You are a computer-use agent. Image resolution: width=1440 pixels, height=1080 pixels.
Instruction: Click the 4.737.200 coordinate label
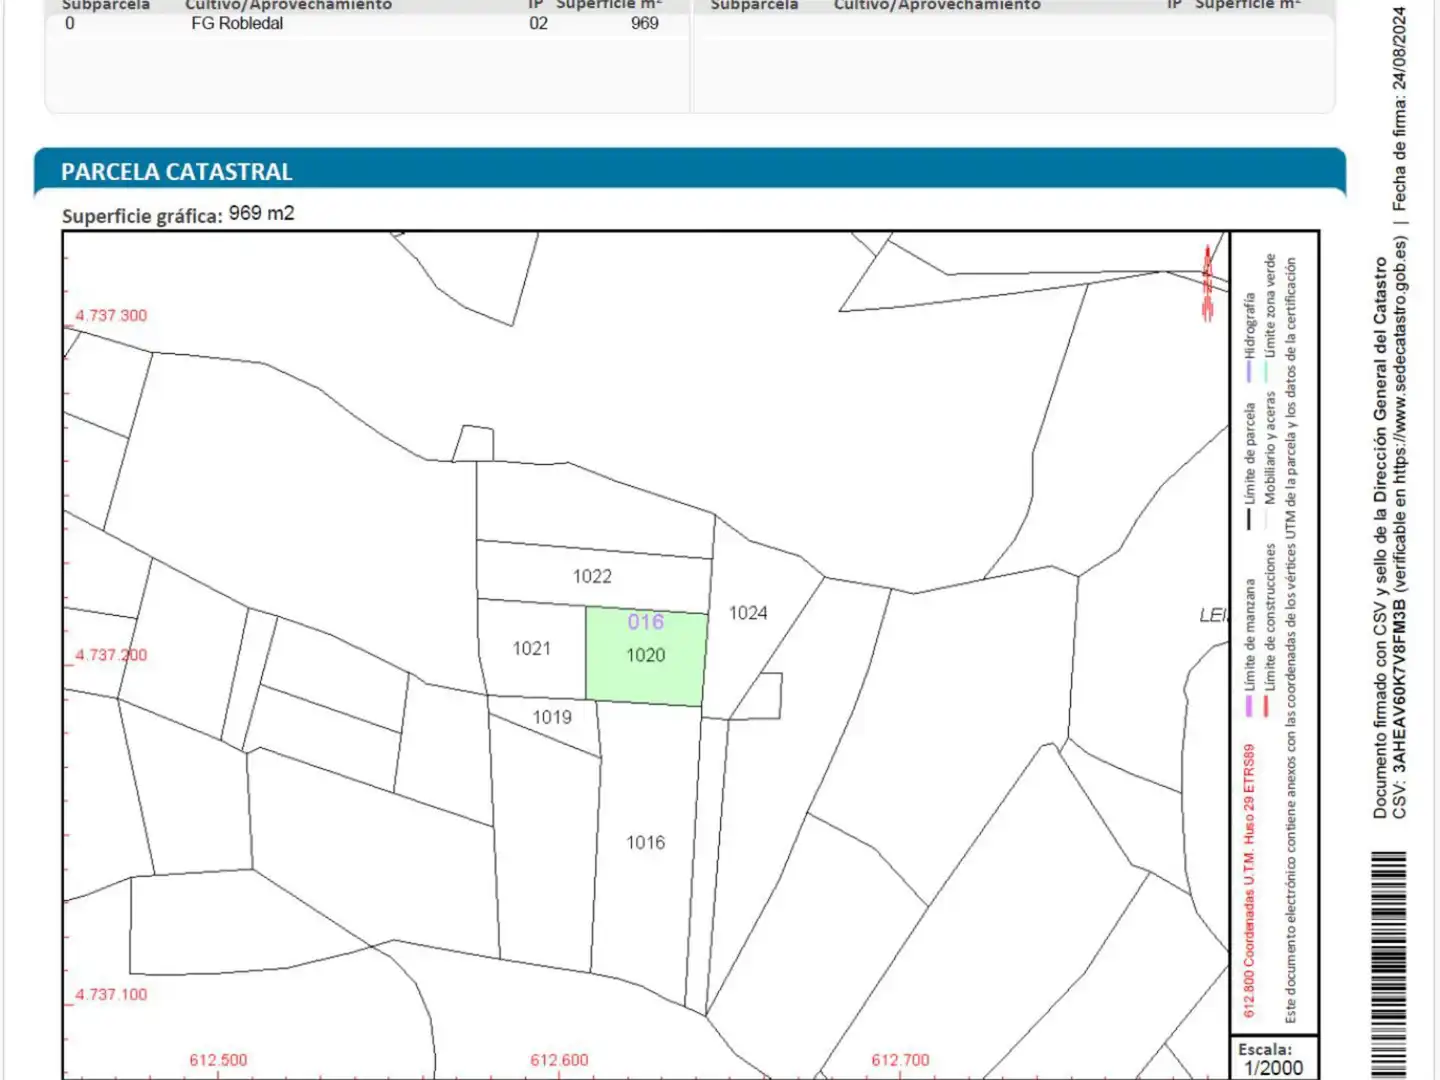111,655
